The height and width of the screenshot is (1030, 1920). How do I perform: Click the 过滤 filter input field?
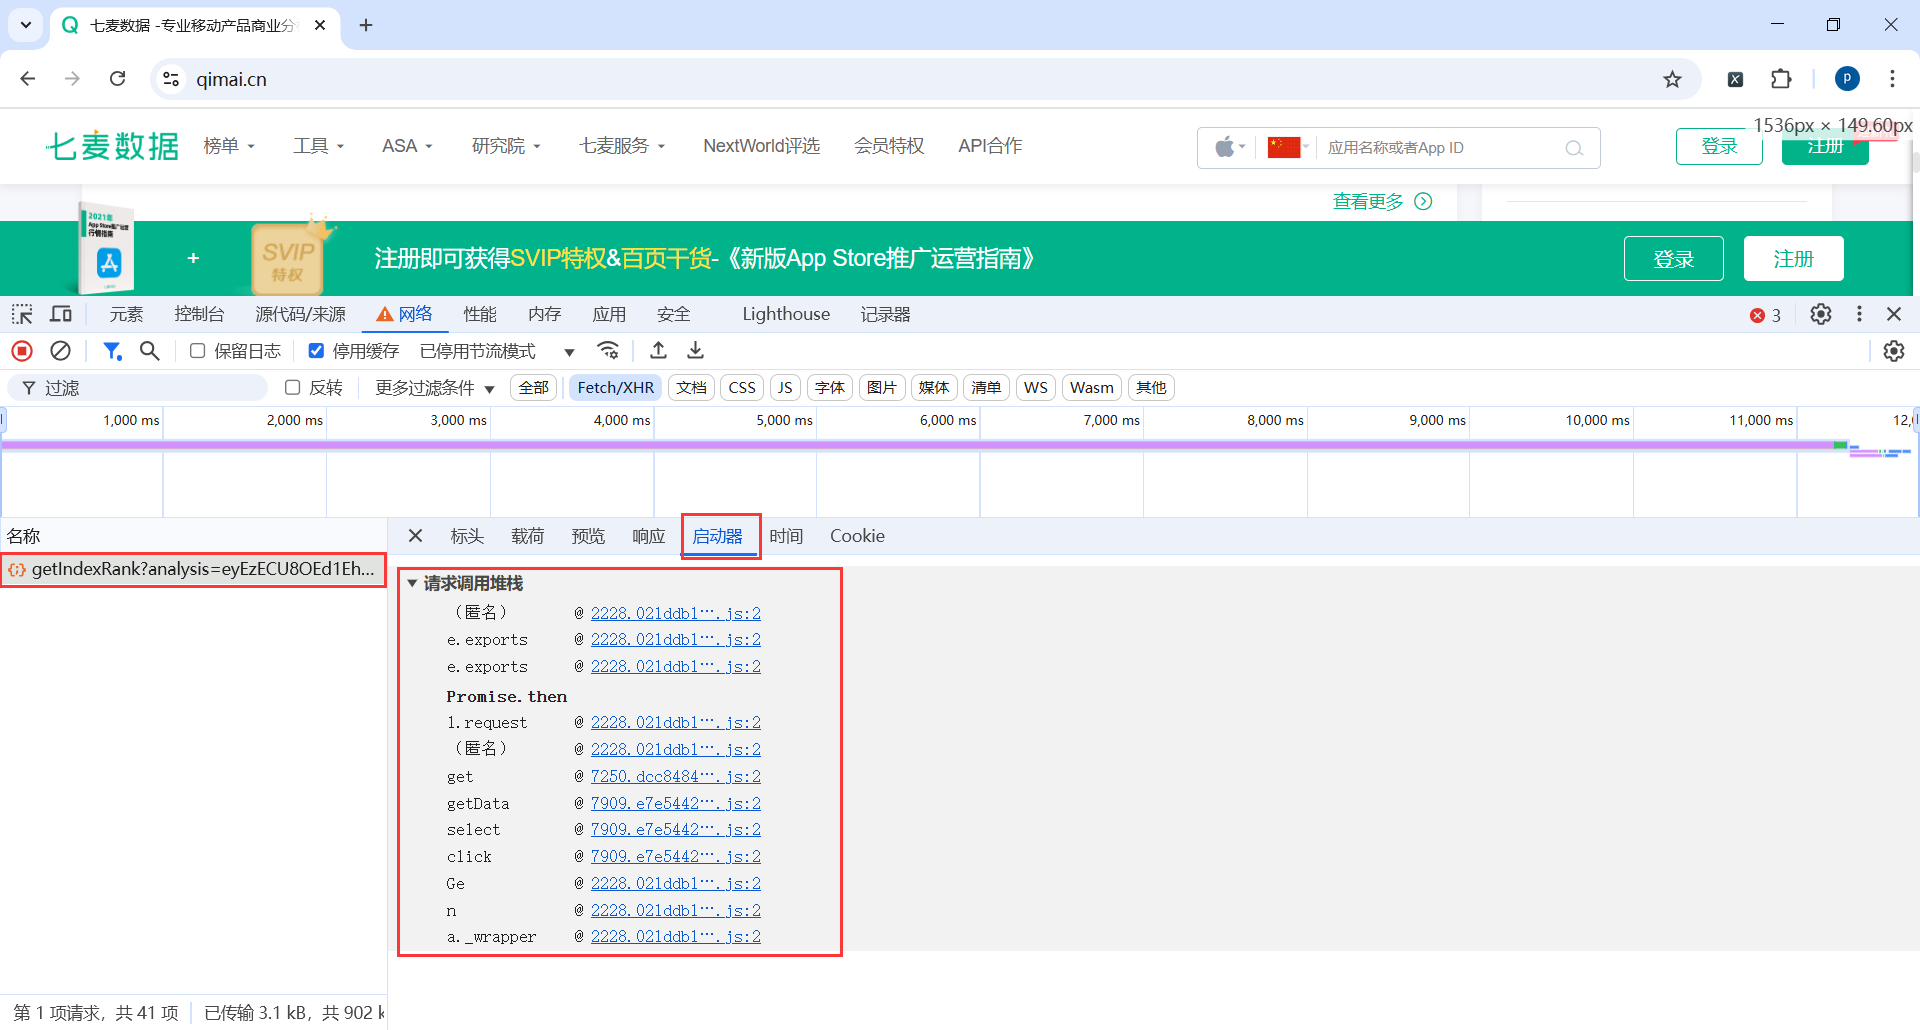tap(138, 388)
